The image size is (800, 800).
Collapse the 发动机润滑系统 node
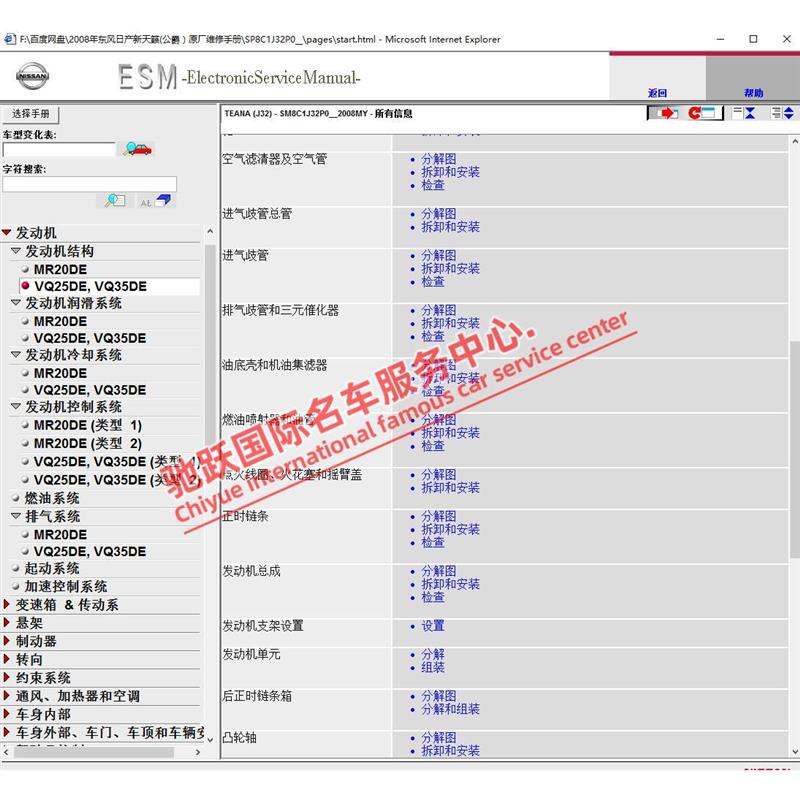(x=16, y=303)
